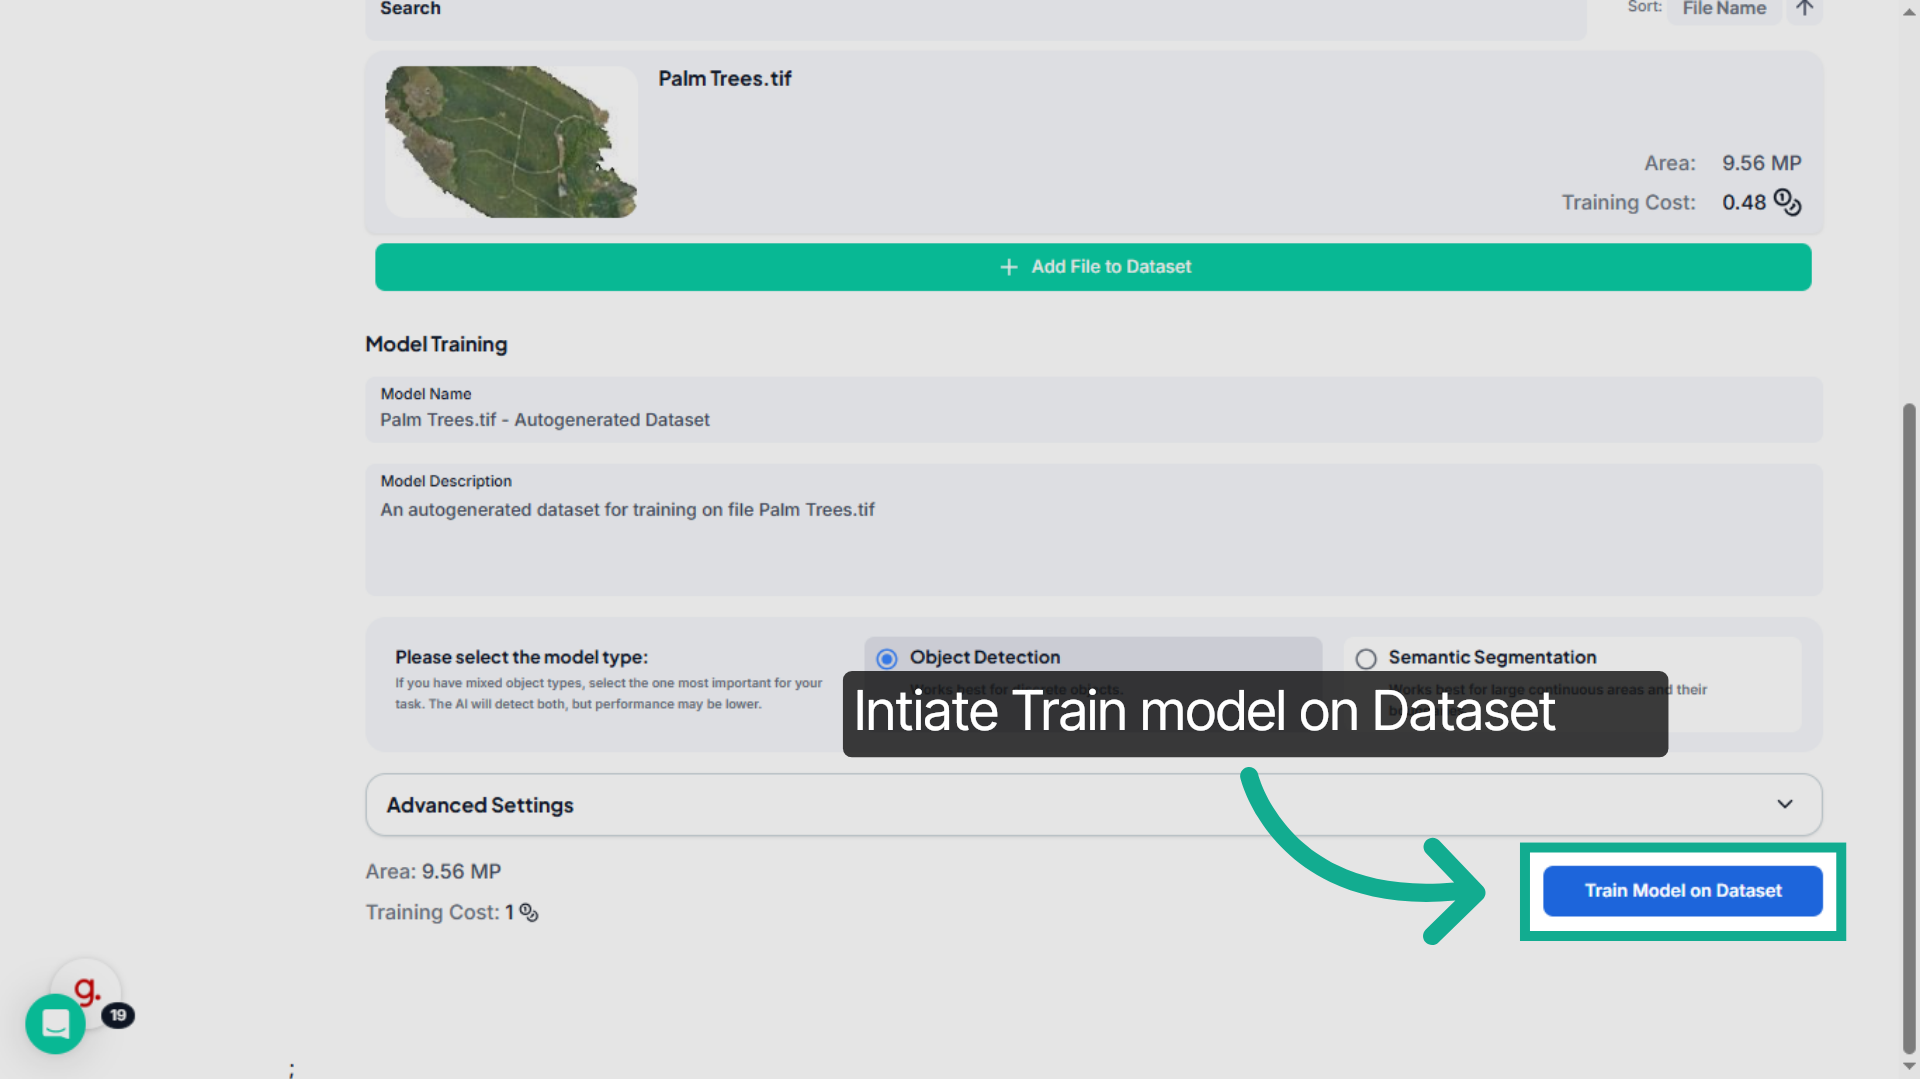1920x1079 pixels.
Task: Click the scrollbar up arrow
Action: pyautogui.click(x=1908, y=11)
